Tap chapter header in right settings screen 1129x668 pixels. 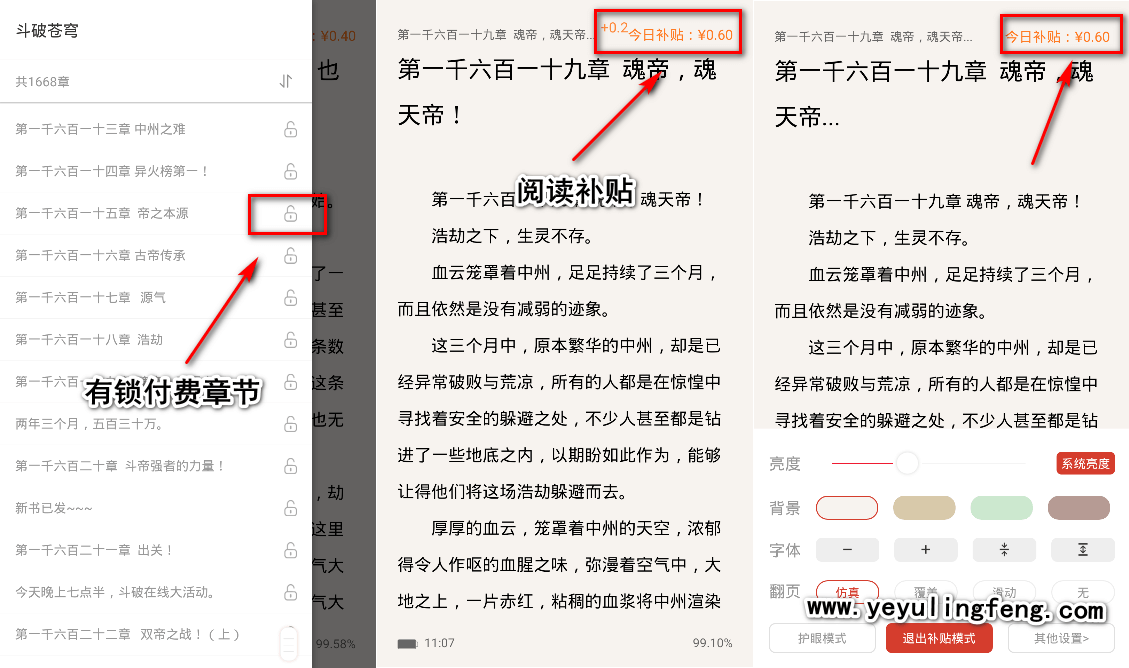[873, 37]
